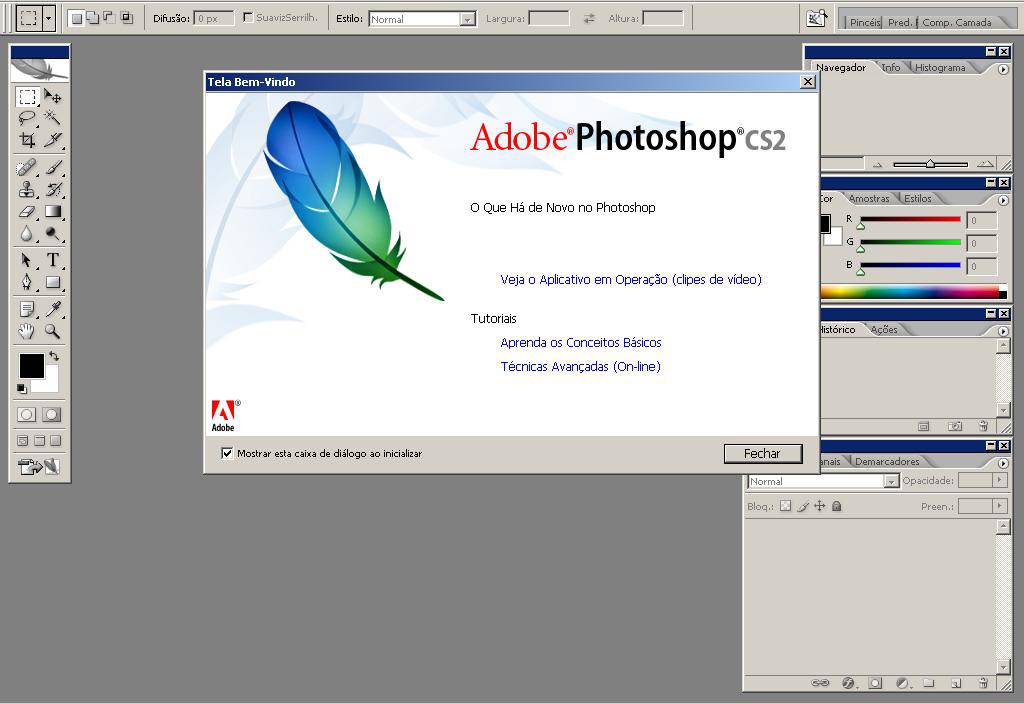Click link layers chain icon
Viewport: 1024px width, 704px height.
820,683
